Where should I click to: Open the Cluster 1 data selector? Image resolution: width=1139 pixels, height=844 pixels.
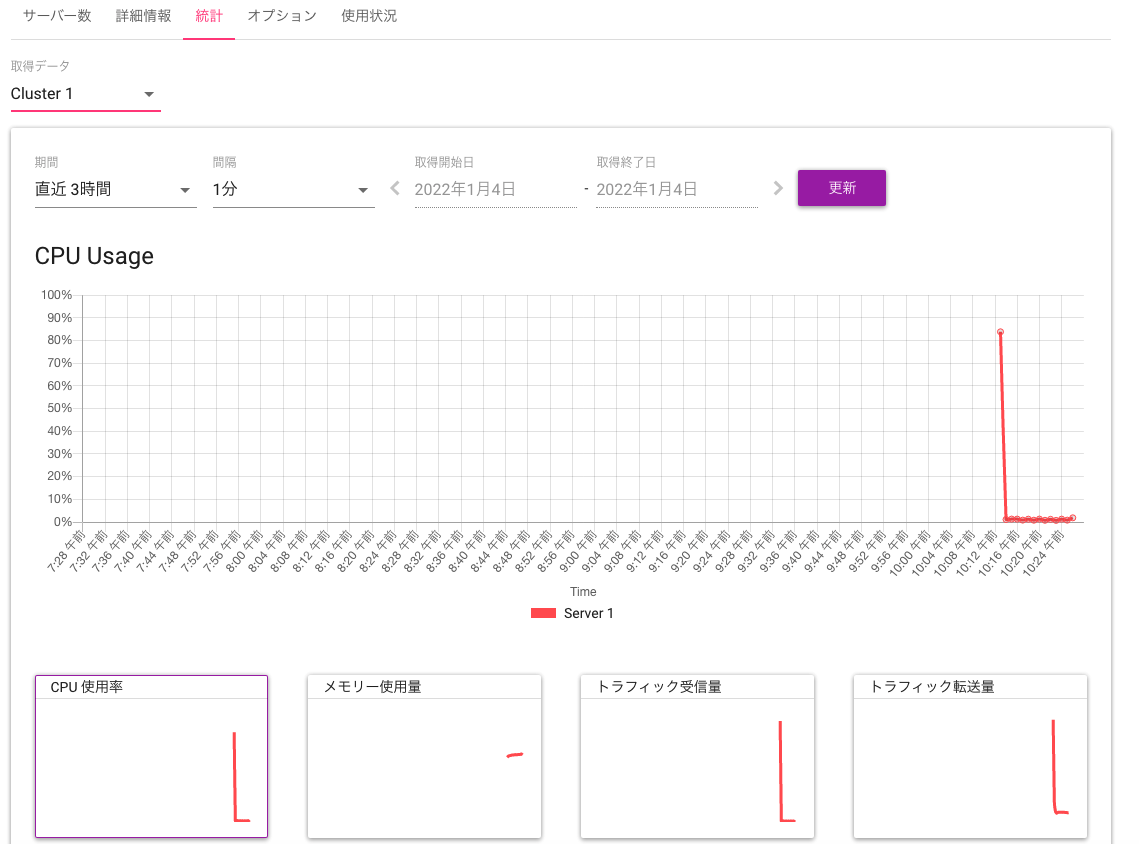point(85,95)
